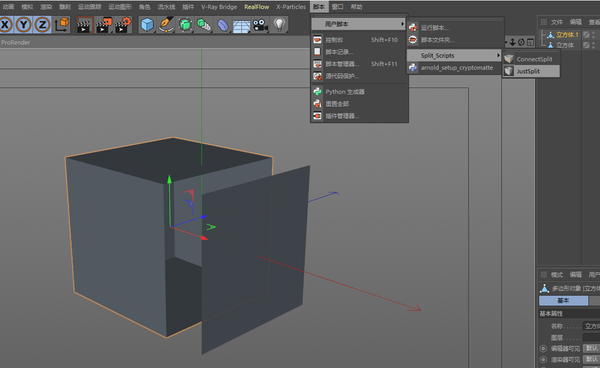Open 脚本文件夹 script folder entry

click(x=455, y=40)
